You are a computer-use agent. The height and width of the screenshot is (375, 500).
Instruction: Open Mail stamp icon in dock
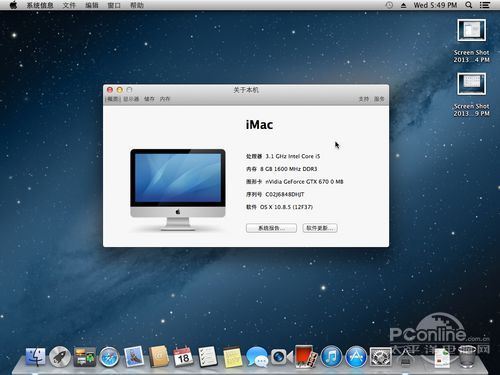click(x=134, y=356)
